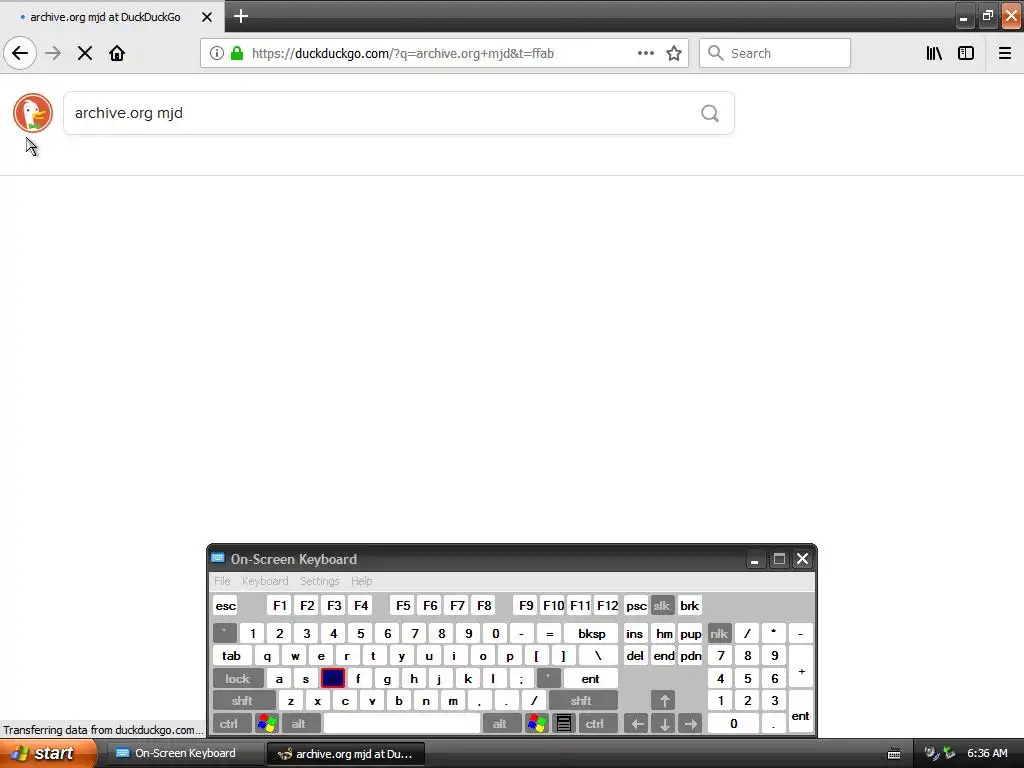Click the 6:36 AM clock
The image size is (1024, 768).
point(987,753)
